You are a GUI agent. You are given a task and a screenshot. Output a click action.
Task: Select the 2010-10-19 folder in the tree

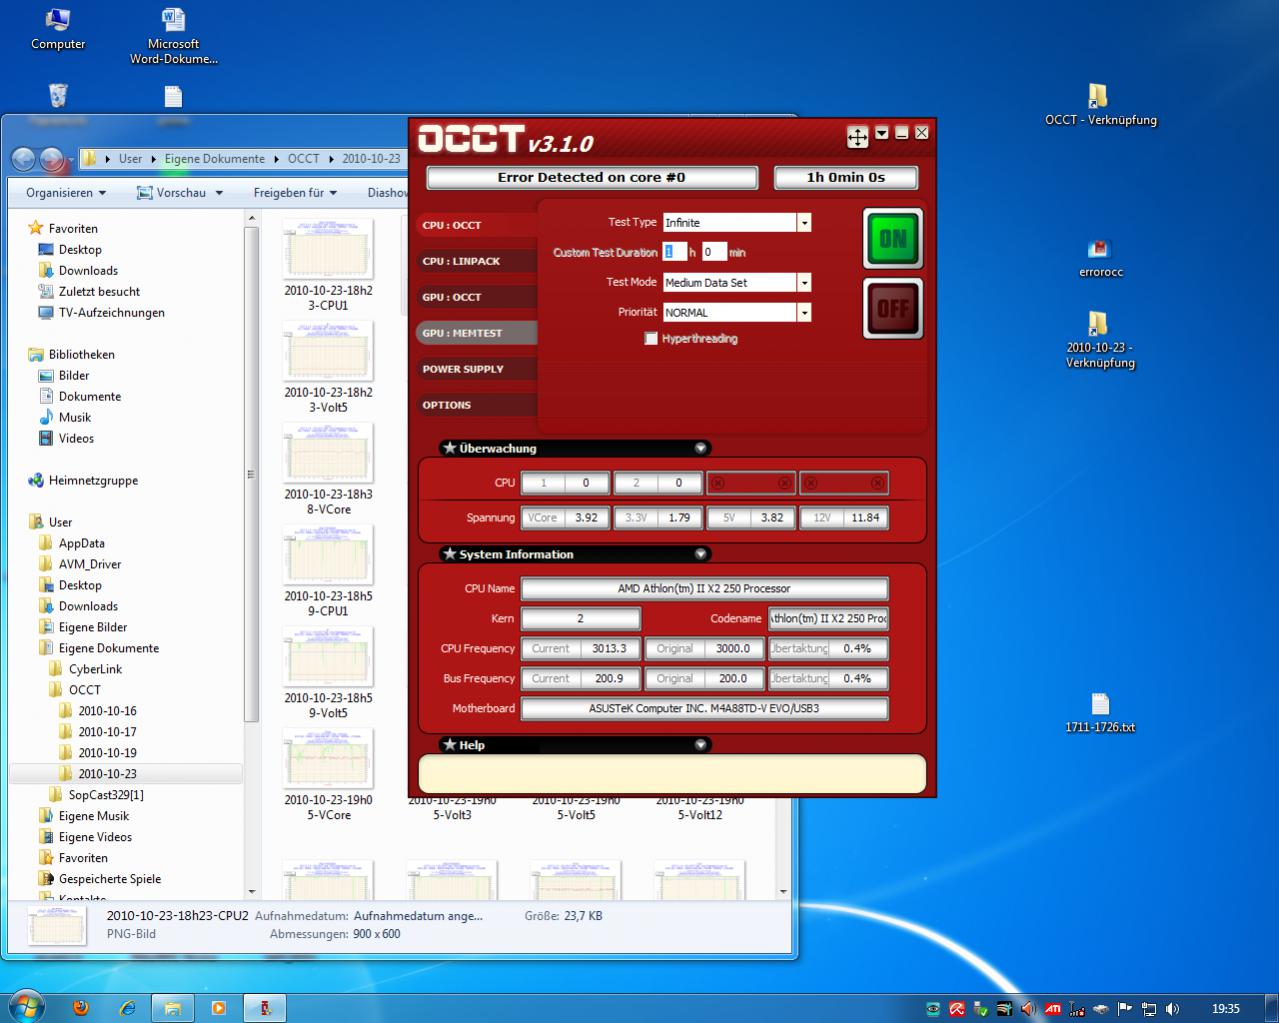point(107,753)
